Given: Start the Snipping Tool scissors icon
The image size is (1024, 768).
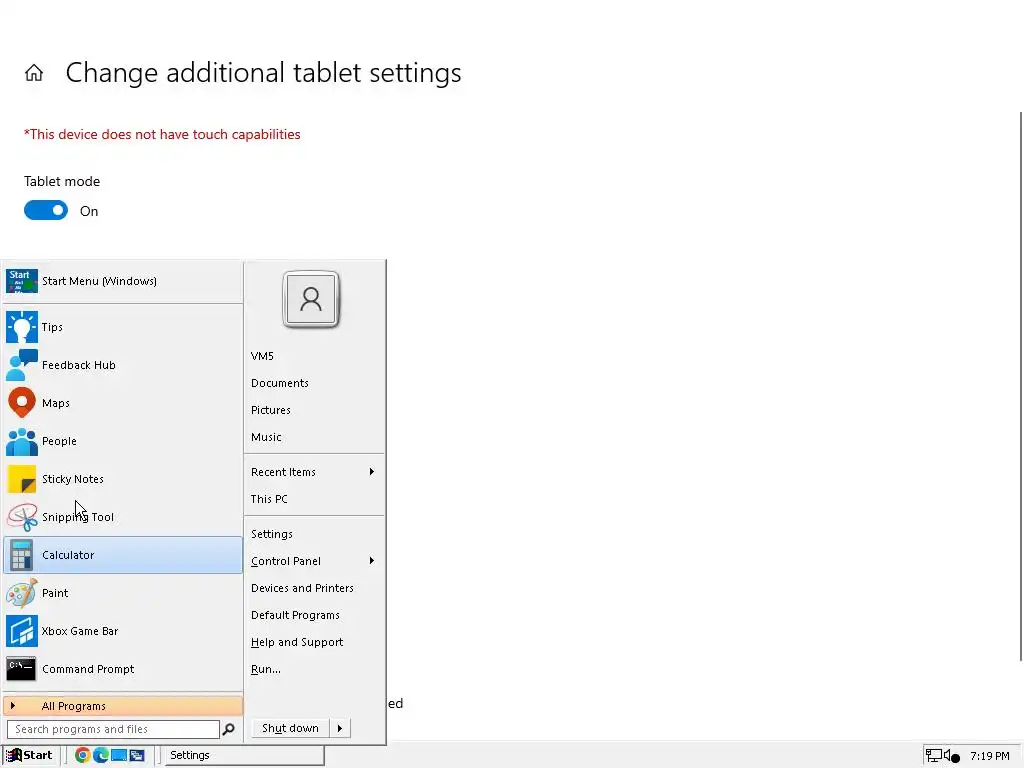Looking at the screenshot, I should (x=22, y=517).
